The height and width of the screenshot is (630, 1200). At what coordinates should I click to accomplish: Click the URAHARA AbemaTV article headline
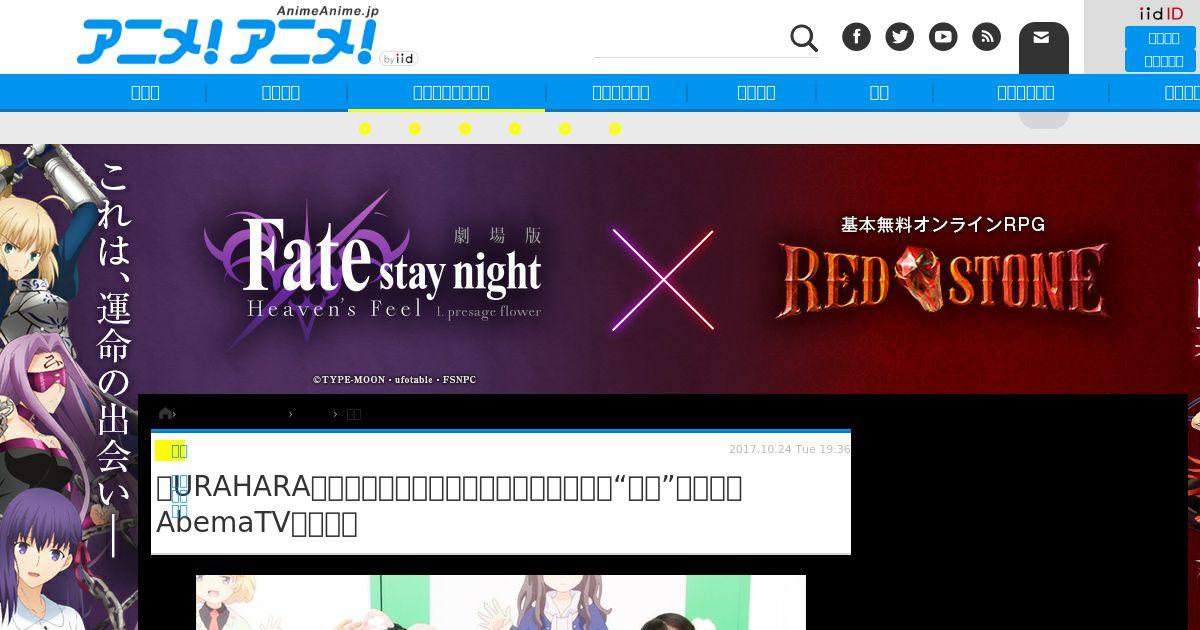(449, 504)
